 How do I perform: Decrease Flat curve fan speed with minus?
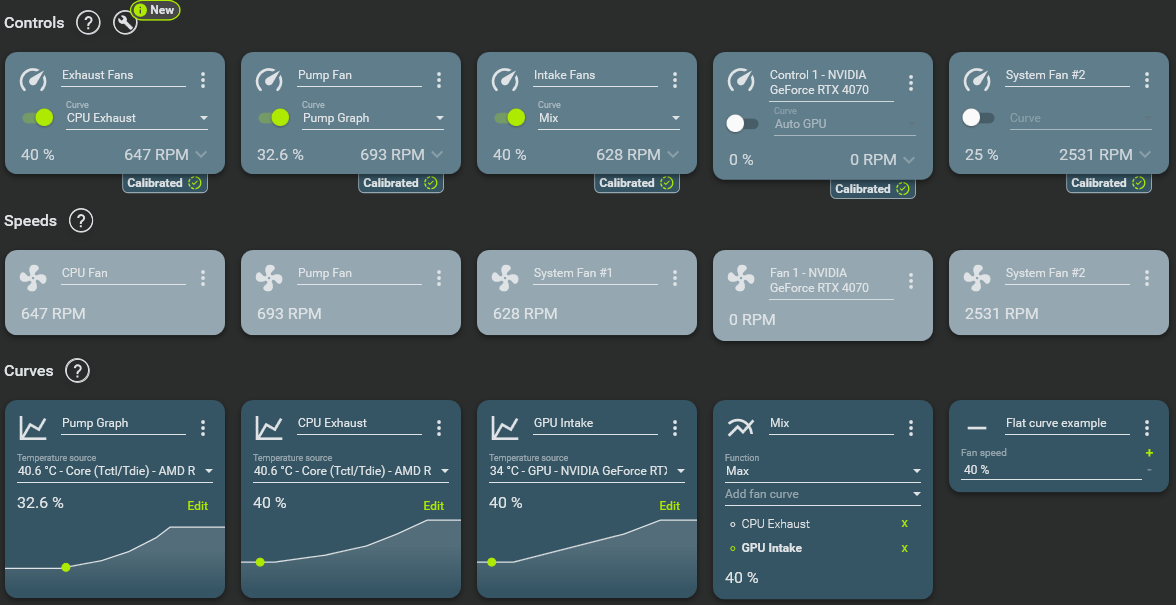(1148, 470)
